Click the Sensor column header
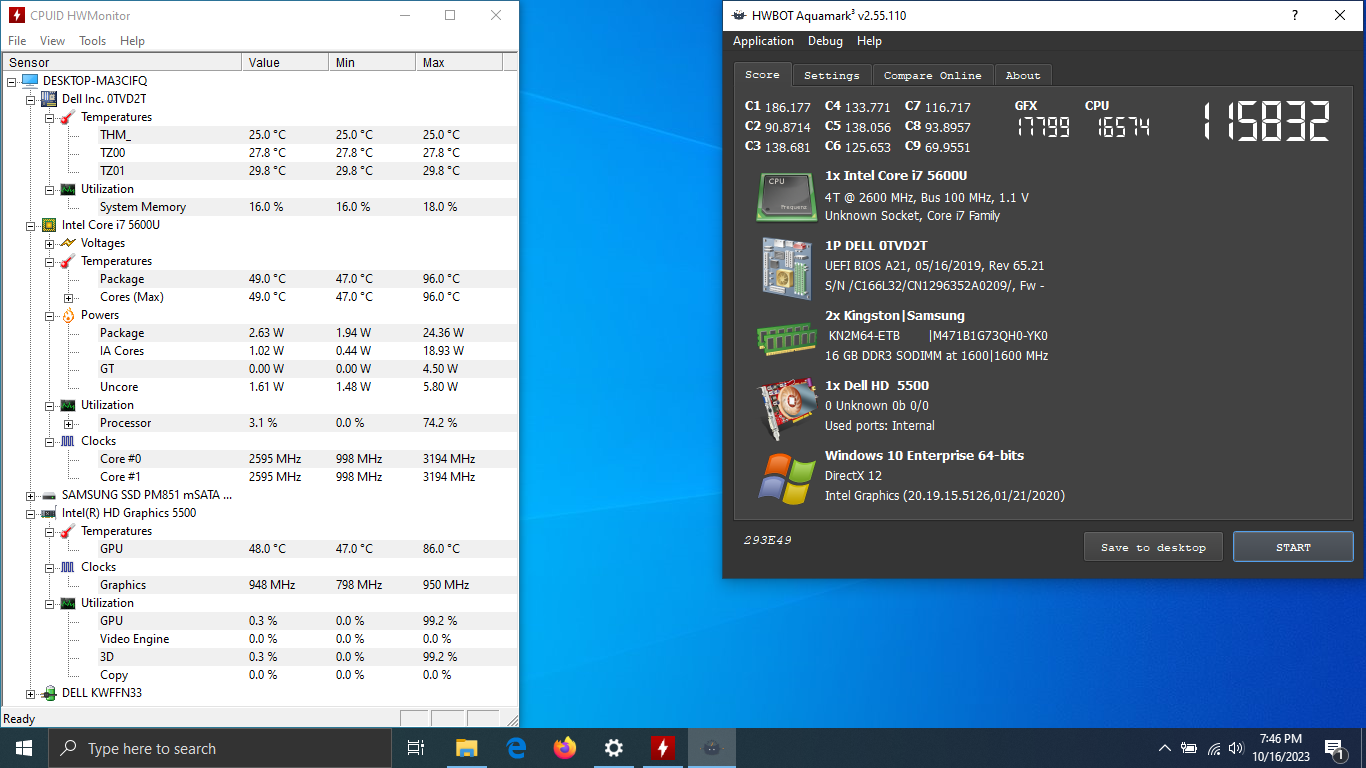 coord(121,62)
